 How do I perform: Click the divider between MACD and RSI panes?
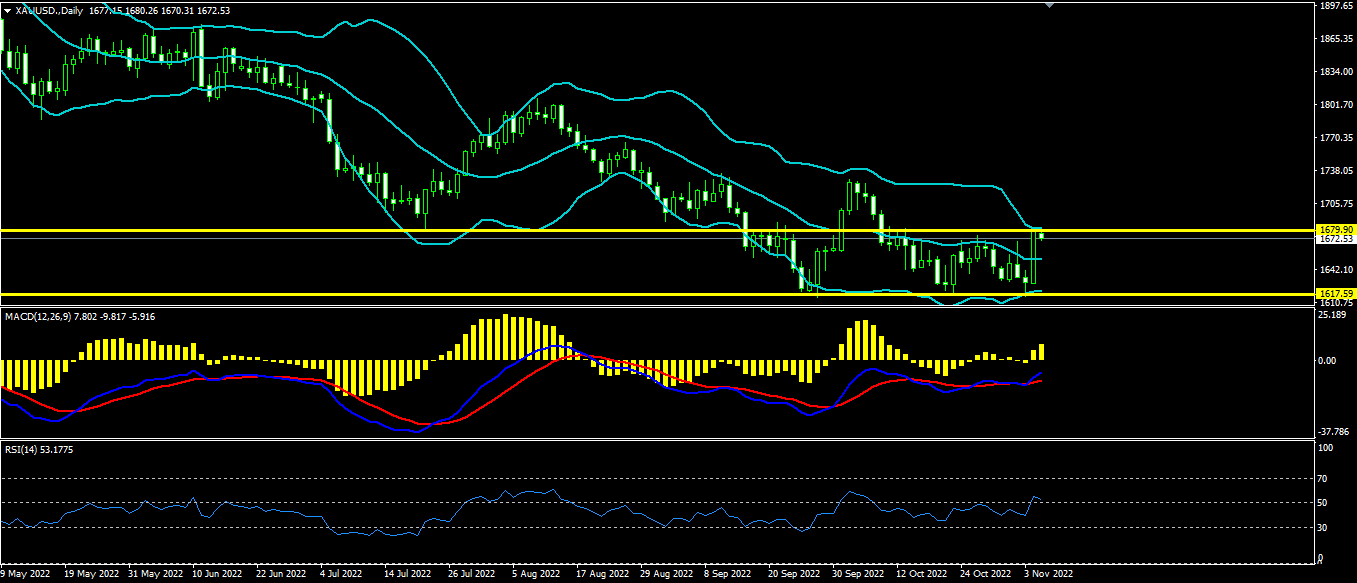(x=660, y=440)
